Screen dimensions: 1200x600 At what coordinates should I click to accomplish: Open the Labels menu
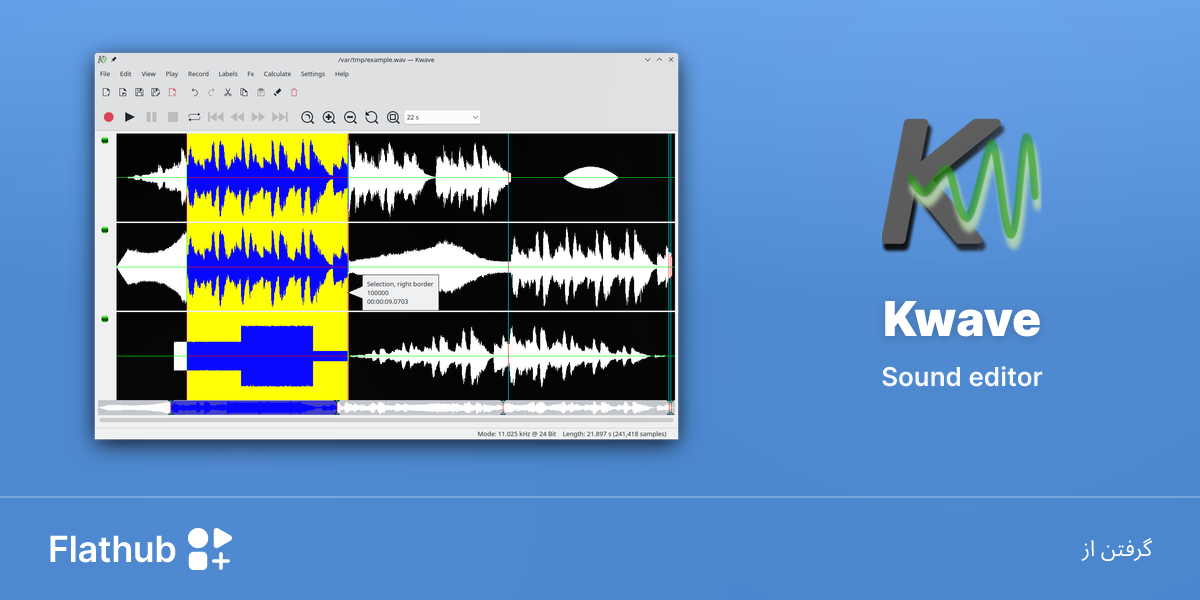[228, 74]
